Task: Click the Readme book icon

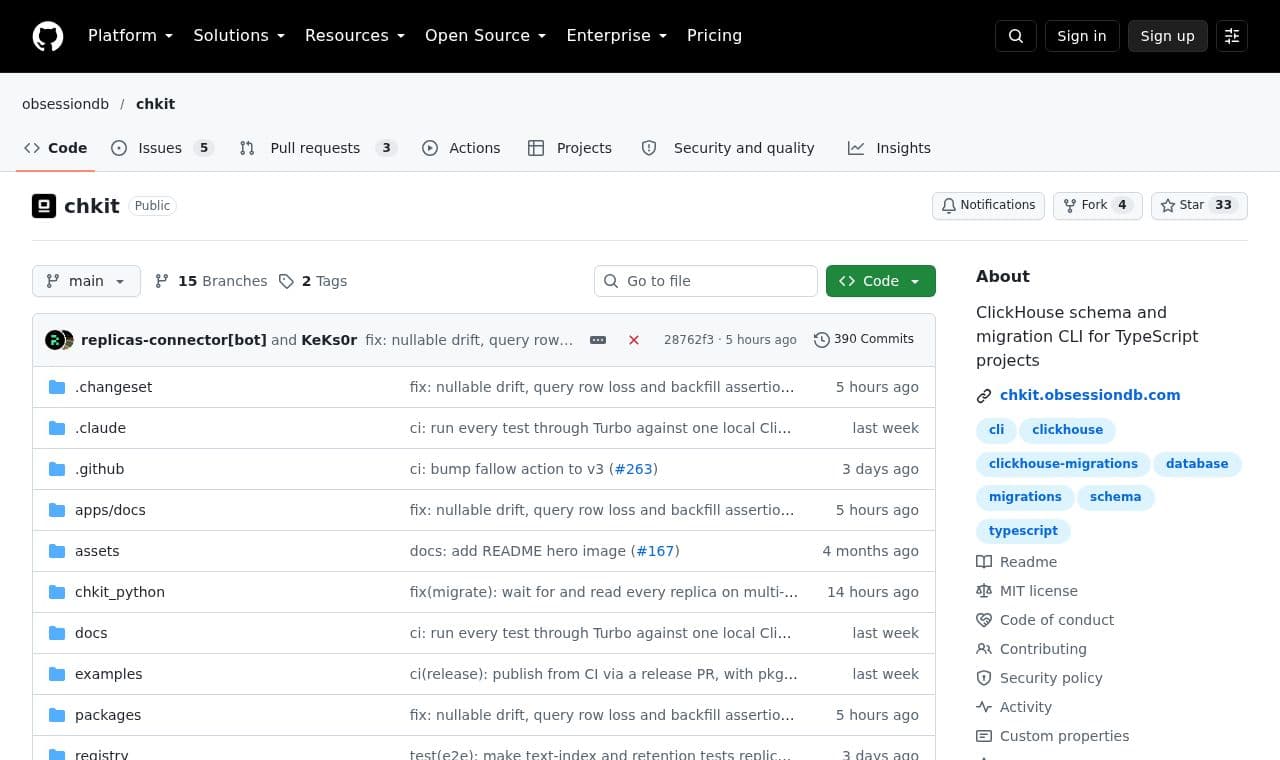Action: pos(984,562)
